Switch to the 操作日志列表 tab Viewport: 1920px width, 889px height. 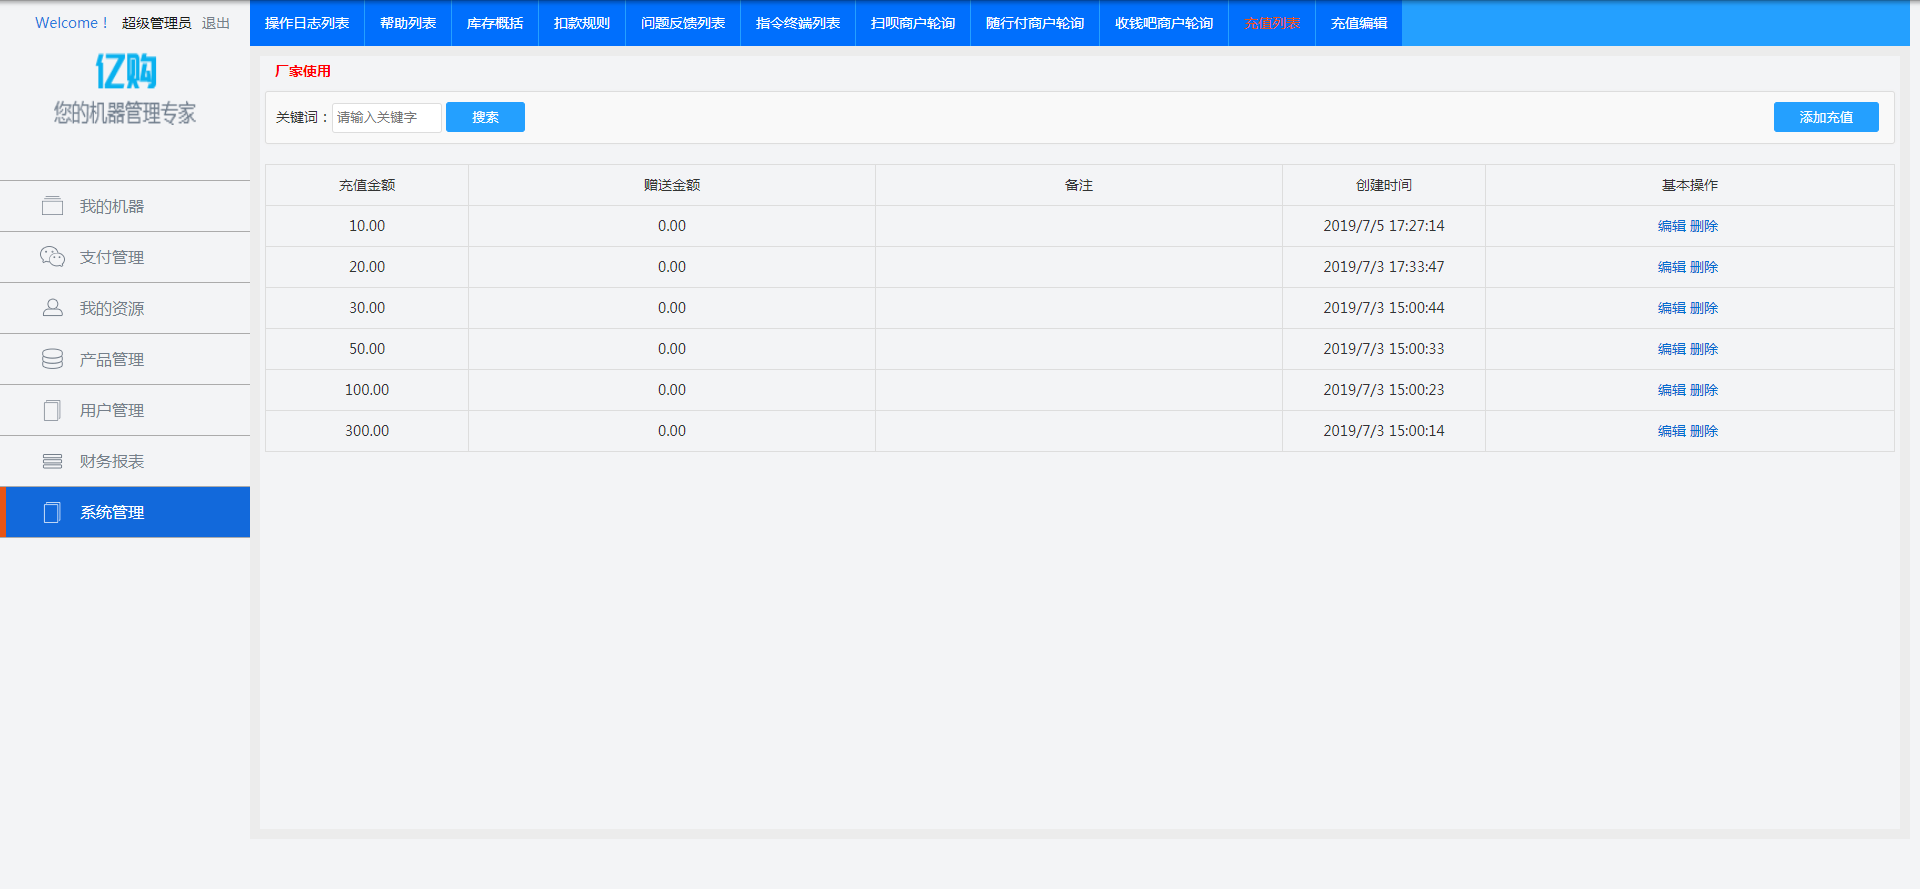307,23
